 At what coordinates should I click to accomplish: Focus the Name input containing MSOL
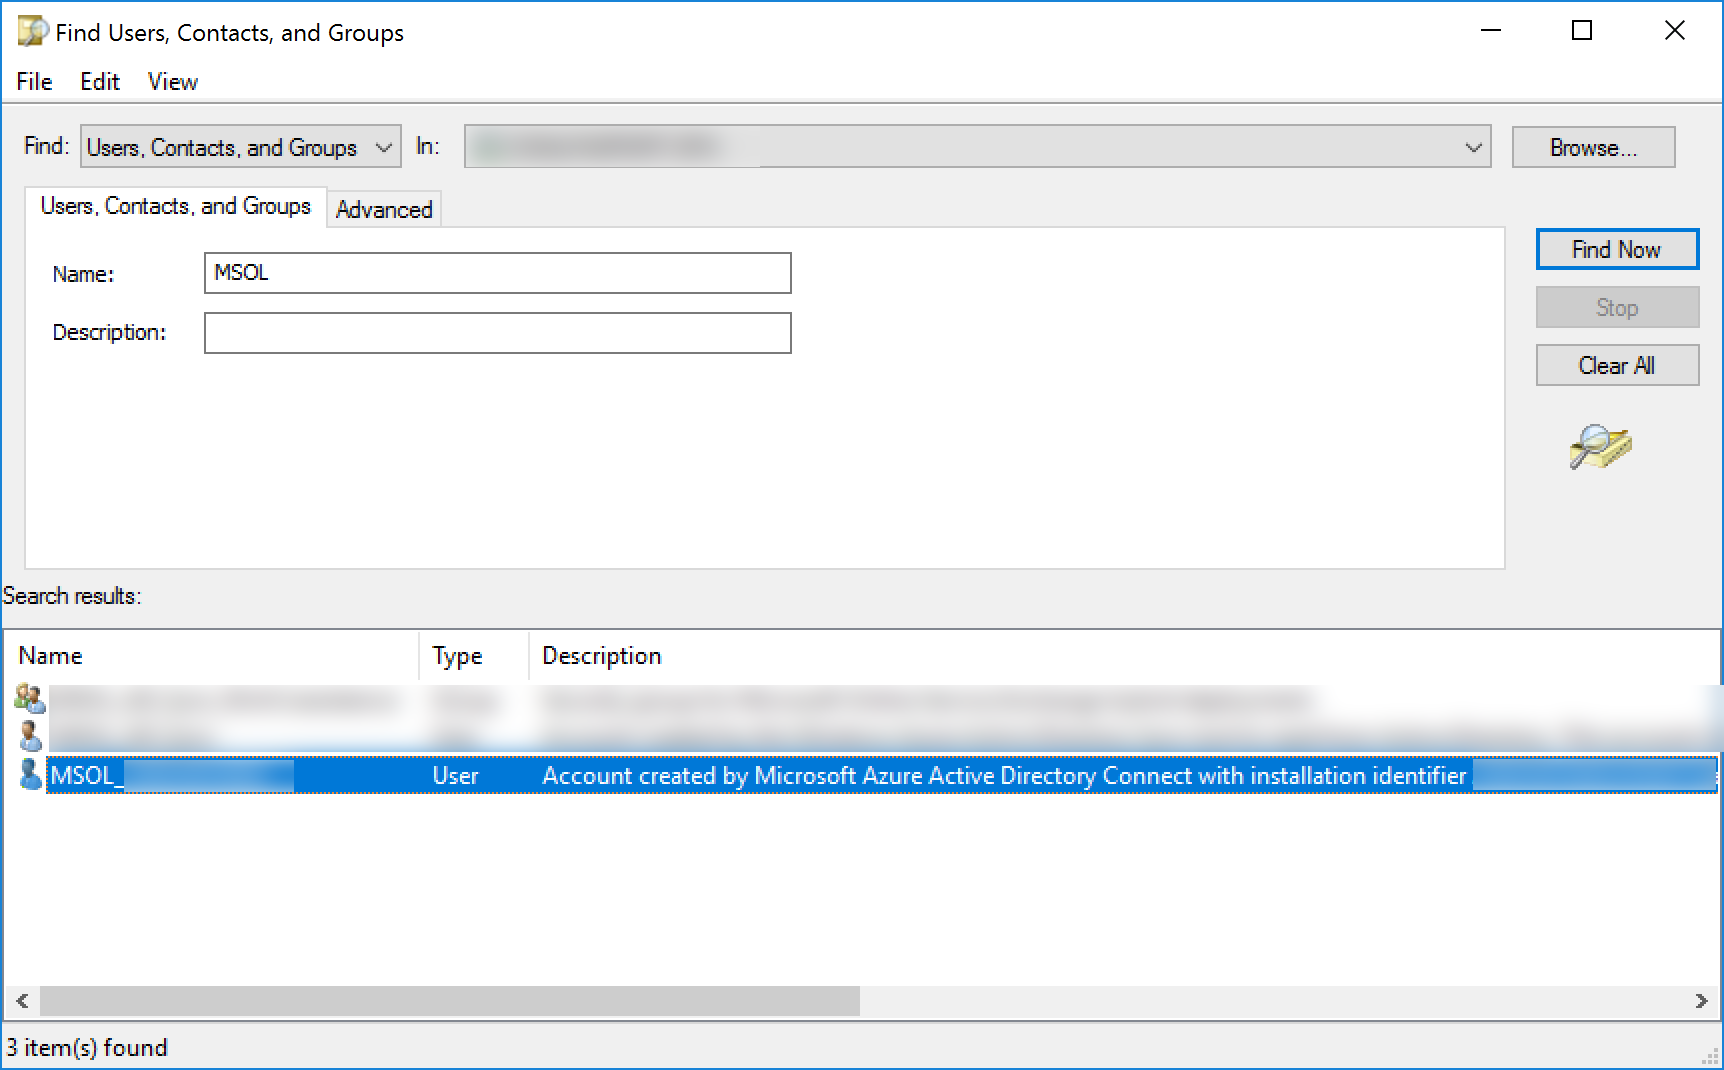(497, 273)
